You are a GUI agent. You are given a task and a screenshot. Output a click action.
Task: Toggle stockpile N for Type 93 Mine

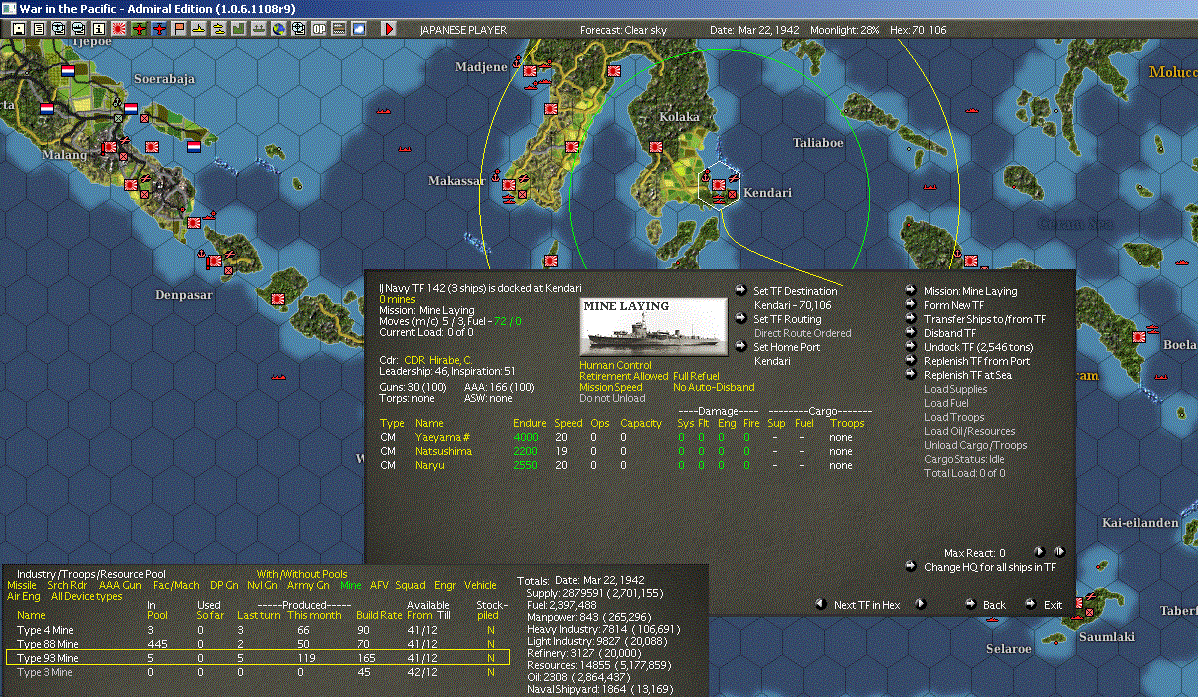coord(491,658)
